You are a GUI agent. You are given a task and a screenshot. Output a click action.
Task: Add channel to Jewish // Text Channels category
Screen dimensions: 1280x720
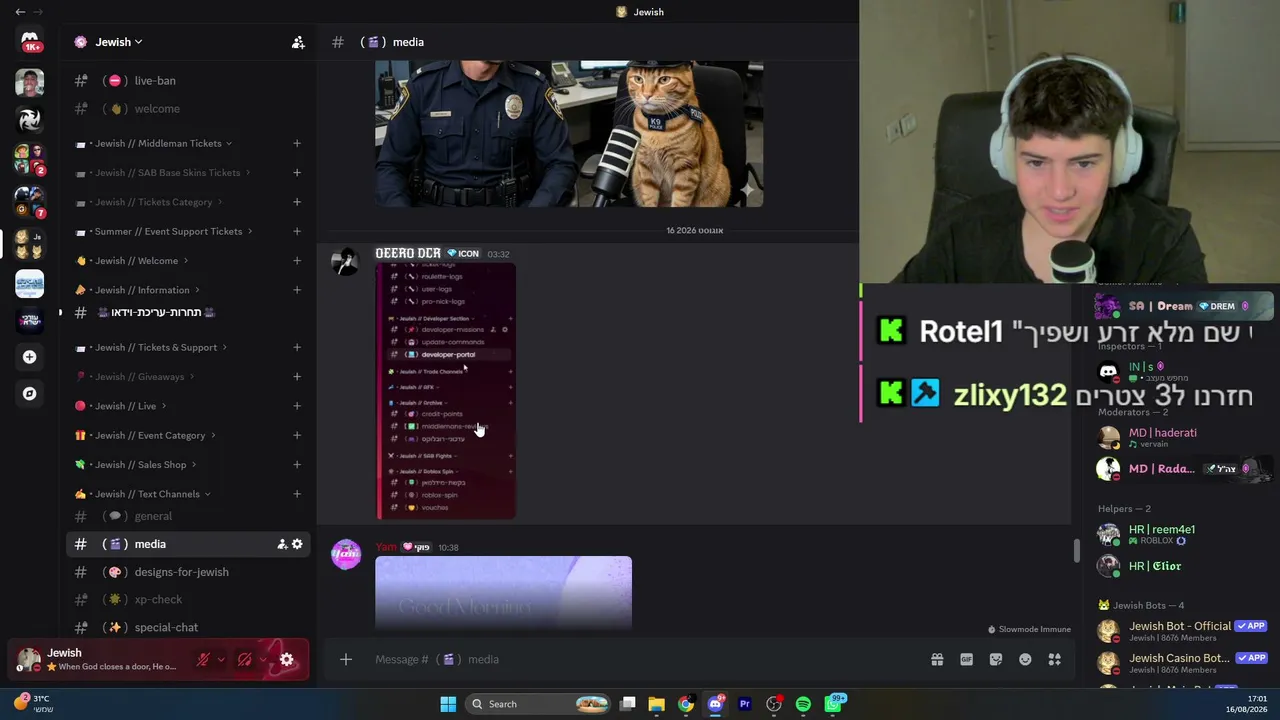click(297, 494)
